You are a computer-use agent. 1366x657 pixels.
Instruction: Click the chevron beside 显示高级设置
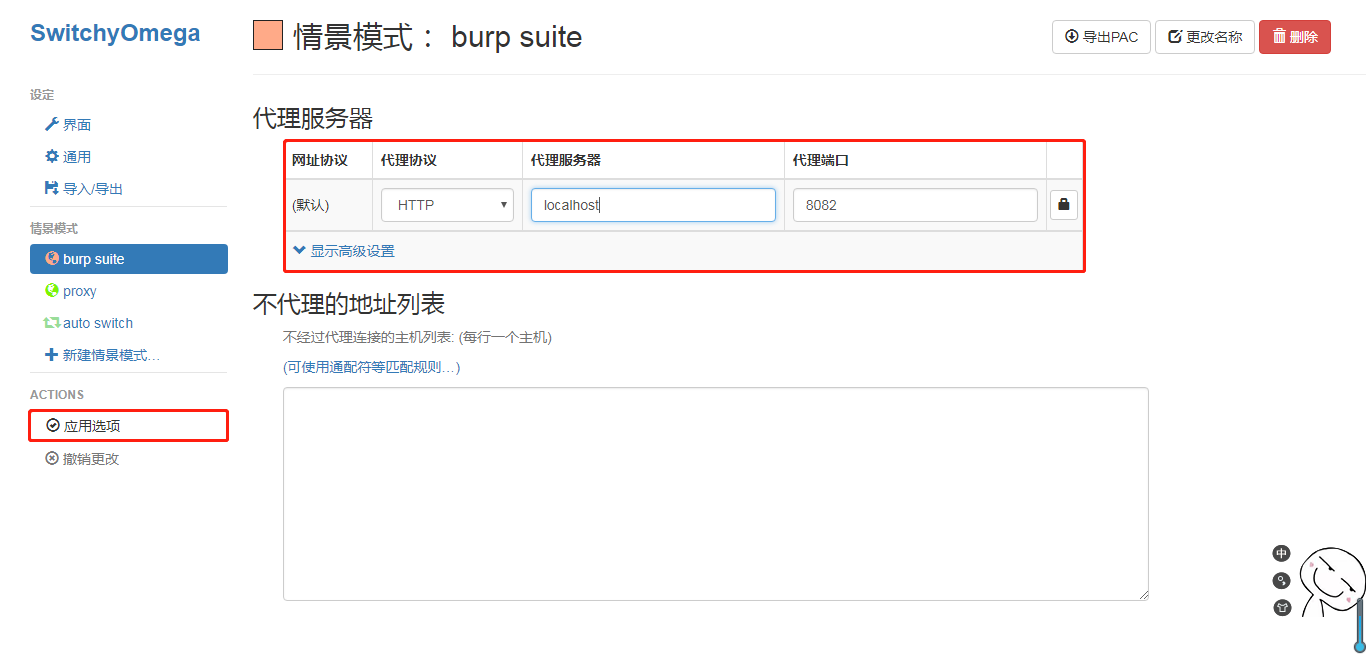pyautogui.click(x=299, y=250)
